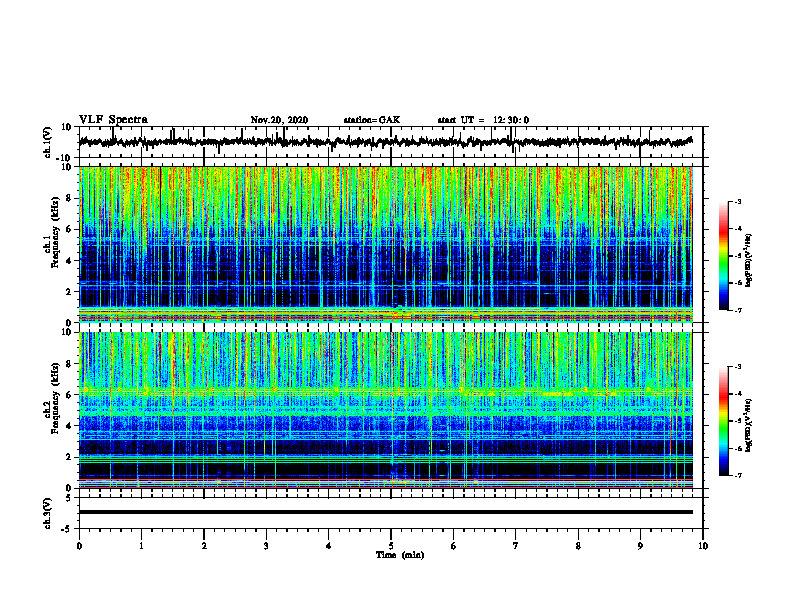Click inside the ch.1 spectrogram panel
This screenshot has width=792, height=612.
(385, 244)
